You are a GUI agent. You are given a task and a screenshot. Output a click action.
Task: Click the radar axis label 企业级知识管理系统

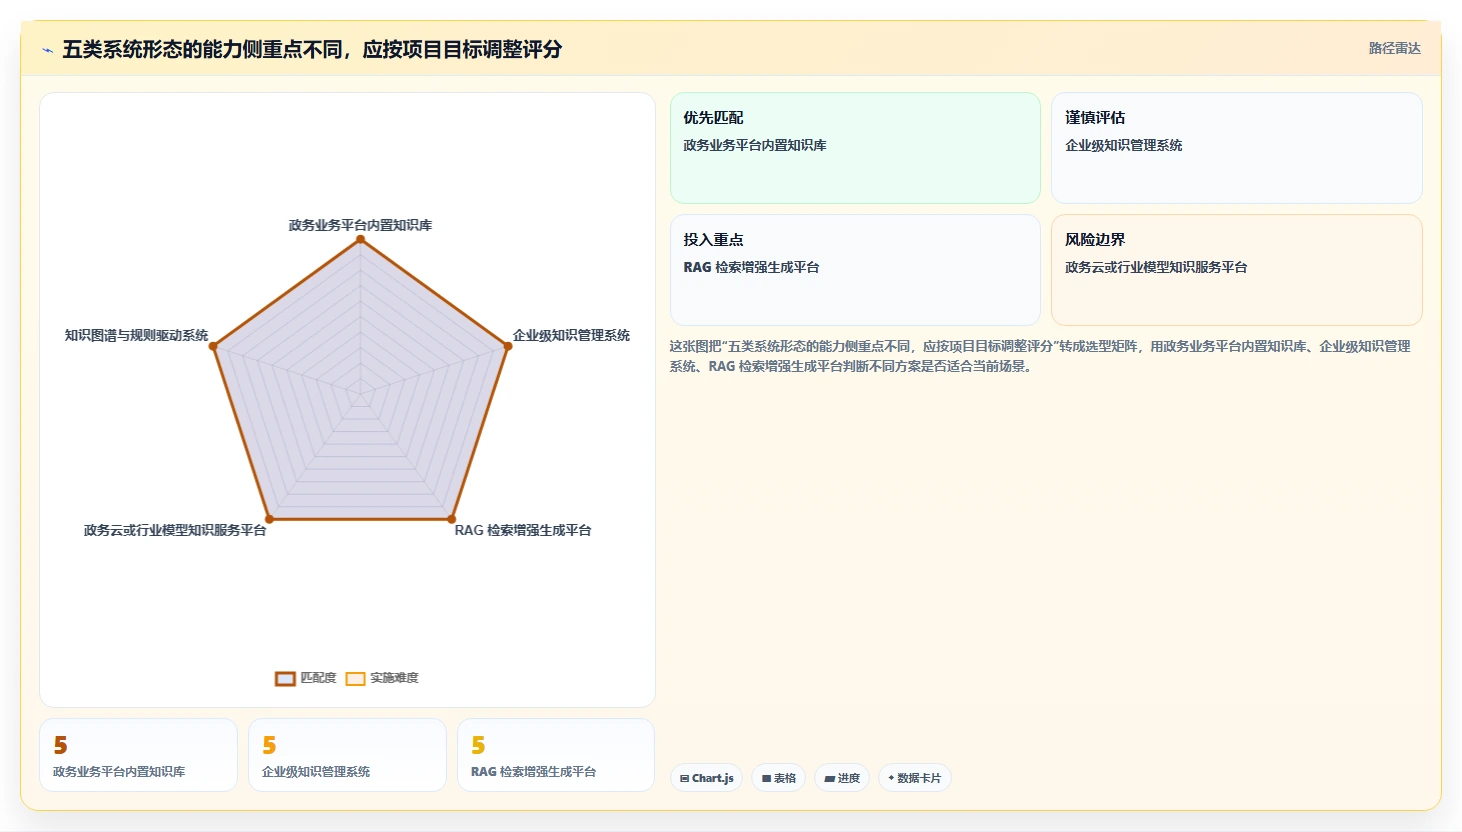click(571, 335)
